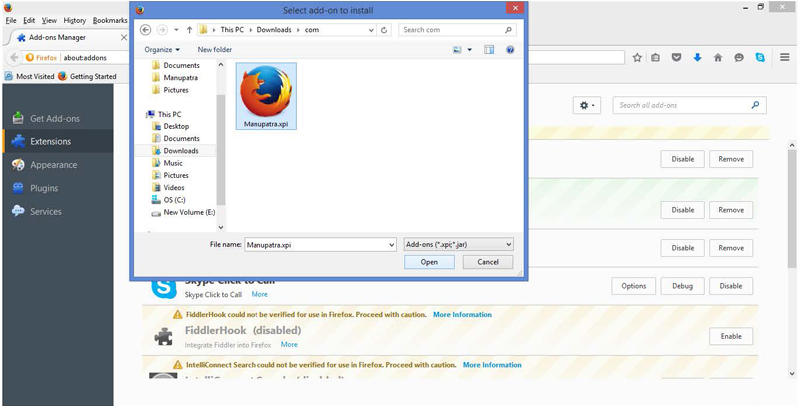Screen dimensions: 800x406
Task: Switch to the Add-ons Manager tab
Action: (x=66, y=37)
